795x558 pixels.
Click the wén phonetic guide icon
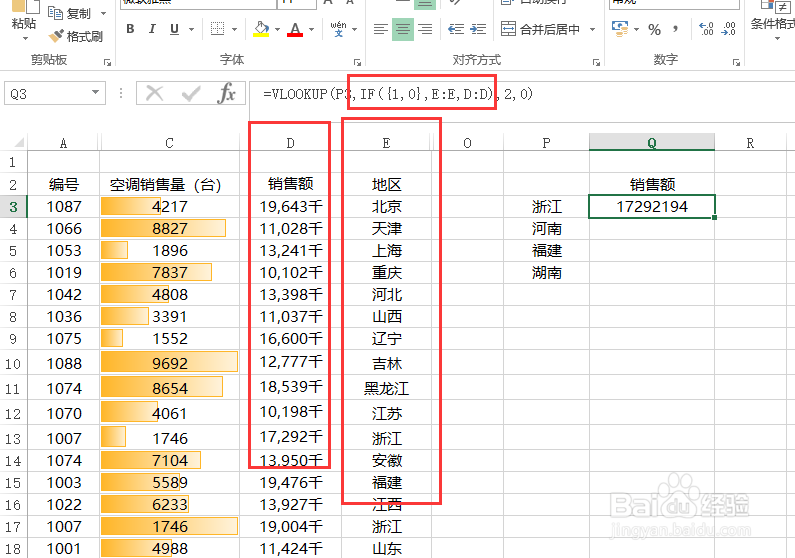tap(338, 29)
